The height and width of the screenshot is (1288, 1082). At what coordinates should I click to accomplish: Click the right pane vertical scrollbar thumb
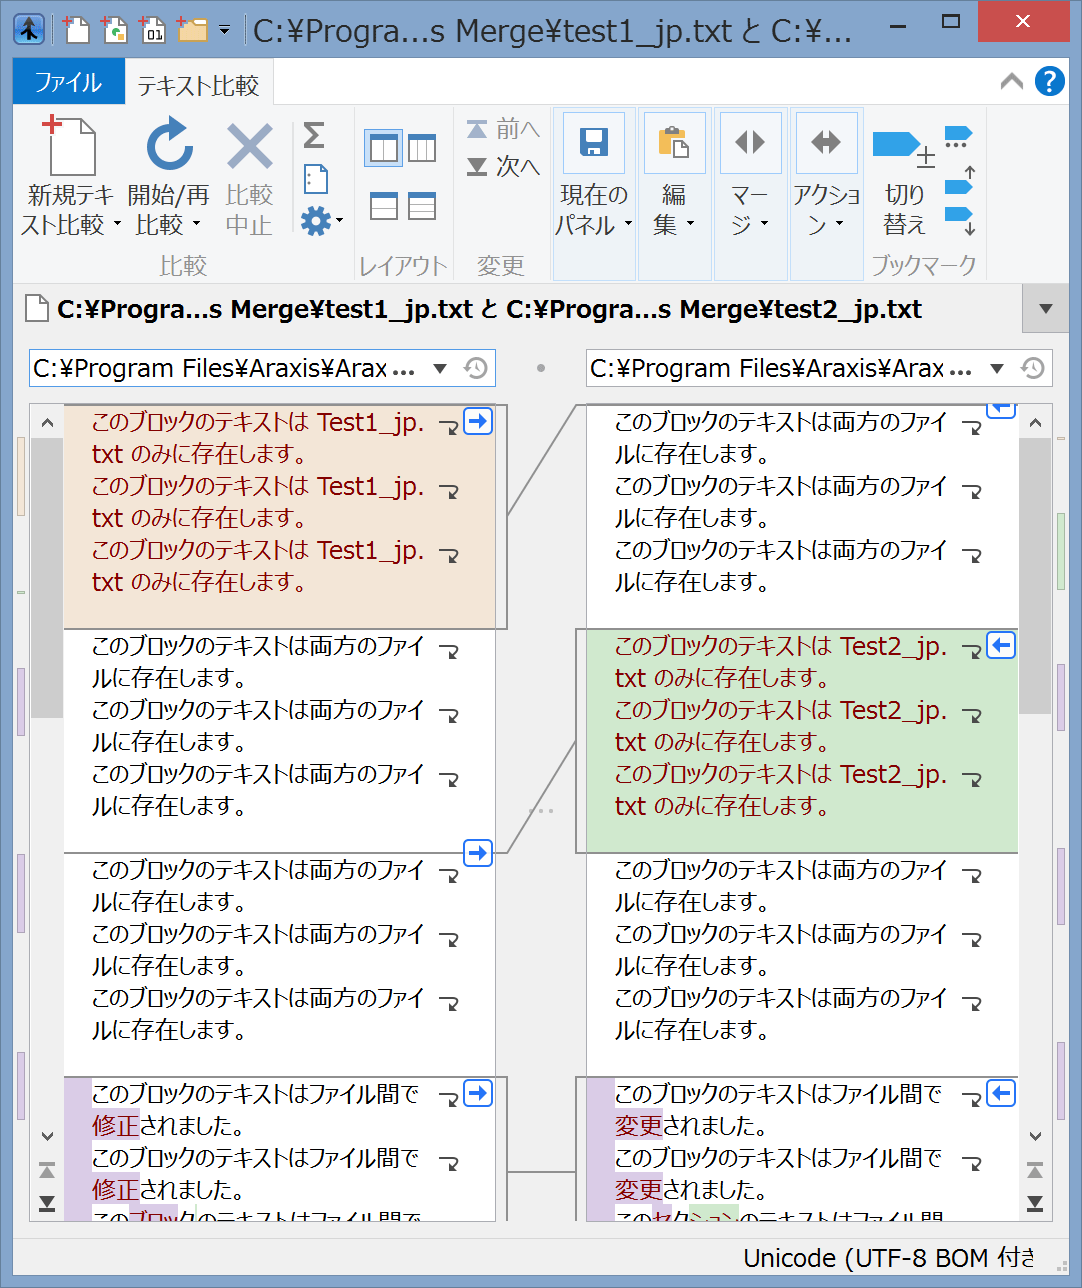click(x=1035, y=575)
